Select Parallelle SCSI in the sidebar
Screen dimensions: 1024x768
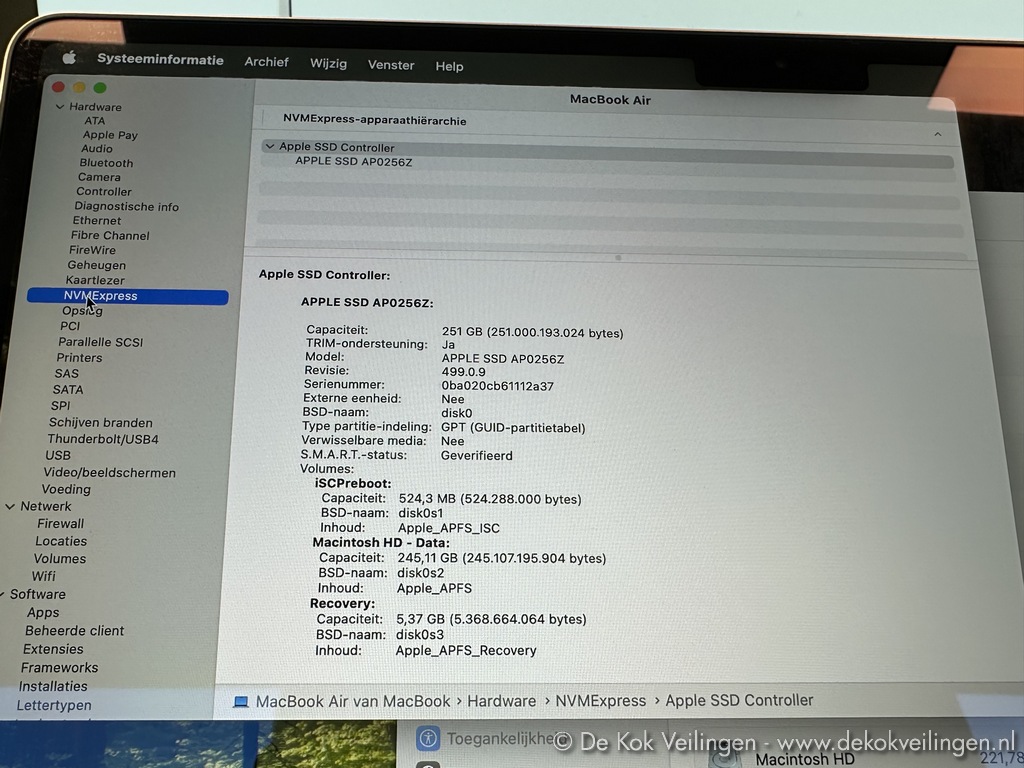(101, 342)
